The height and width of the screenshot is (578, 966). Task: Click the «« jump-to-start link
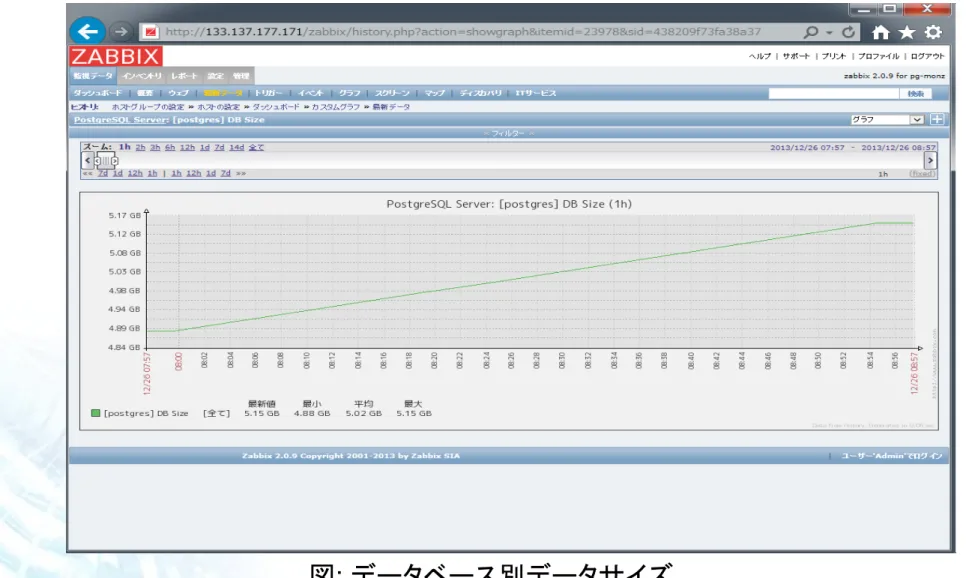87,174
